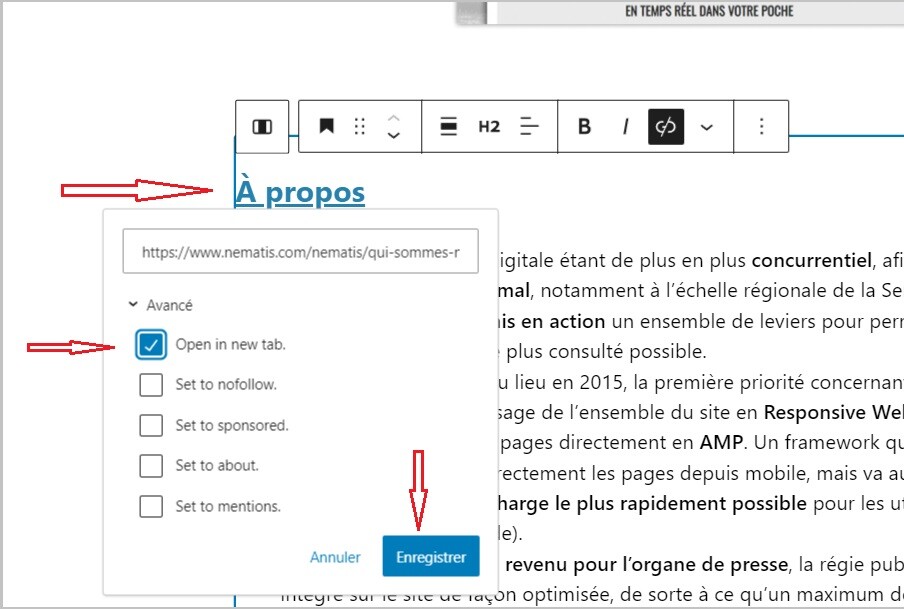The height and width of the screenshot is (609, 904).
Task: Open the block alignment tool
Action: (449, 127)
